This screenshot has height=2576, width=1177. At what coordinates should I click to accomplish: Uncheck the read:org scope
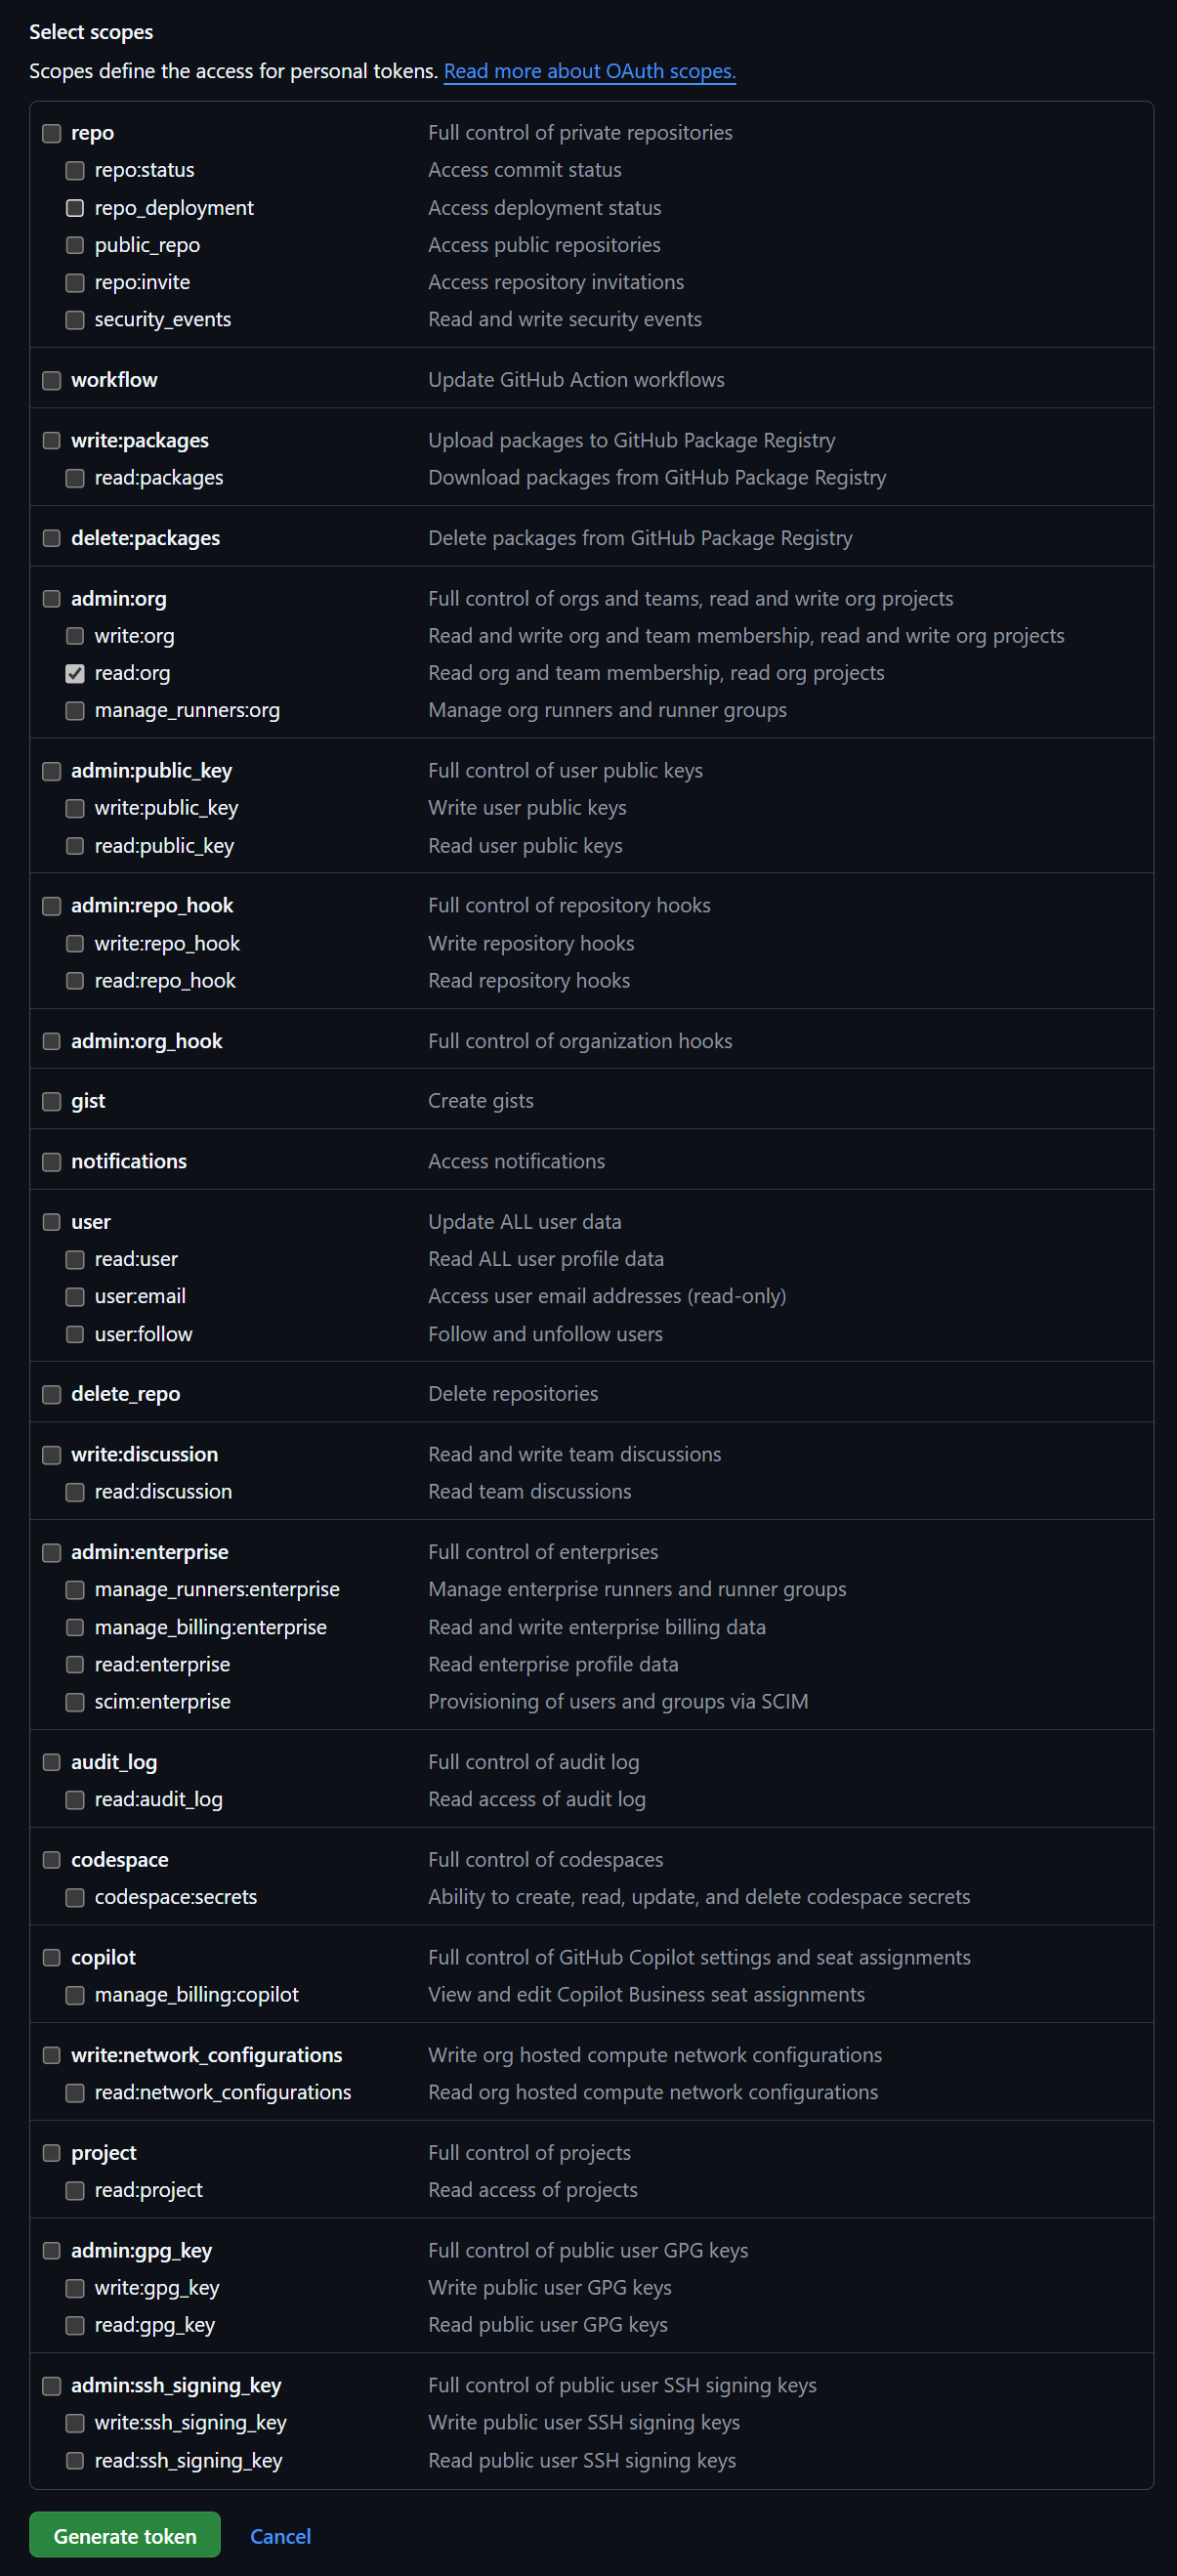point(75,673)
